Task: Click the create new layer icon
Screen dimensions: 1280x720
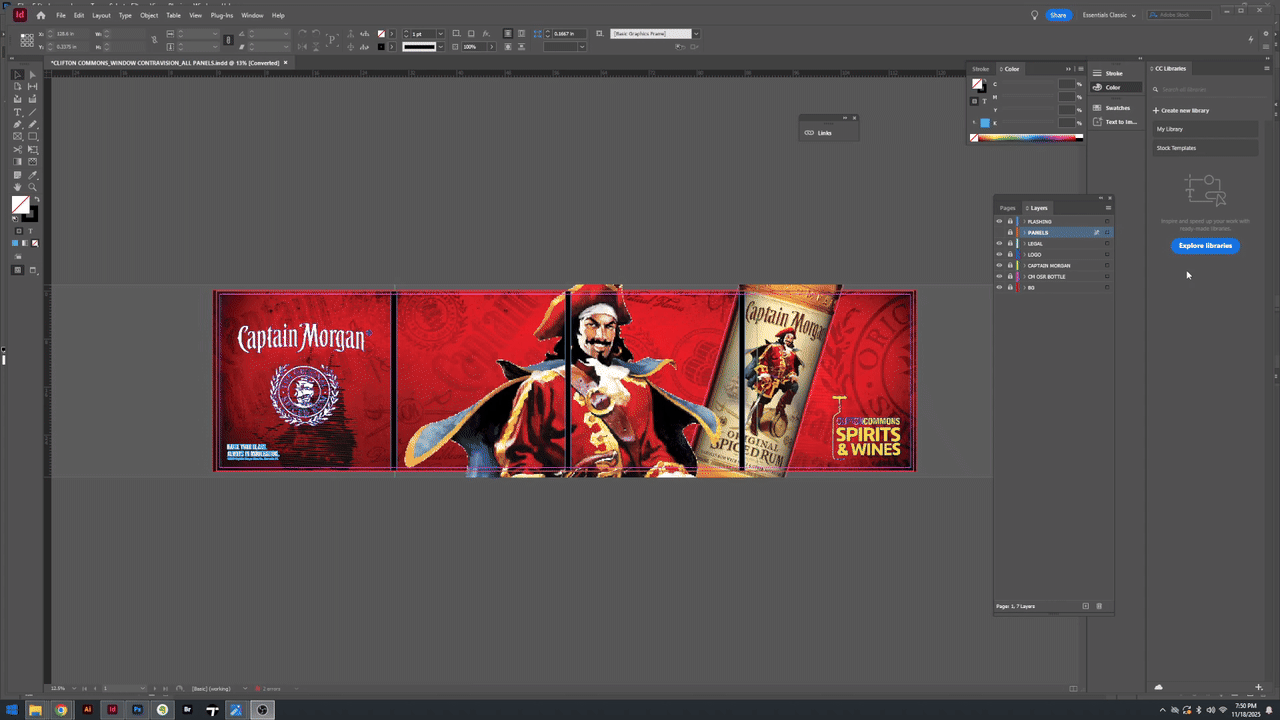Action: [x=1086, y=606]
